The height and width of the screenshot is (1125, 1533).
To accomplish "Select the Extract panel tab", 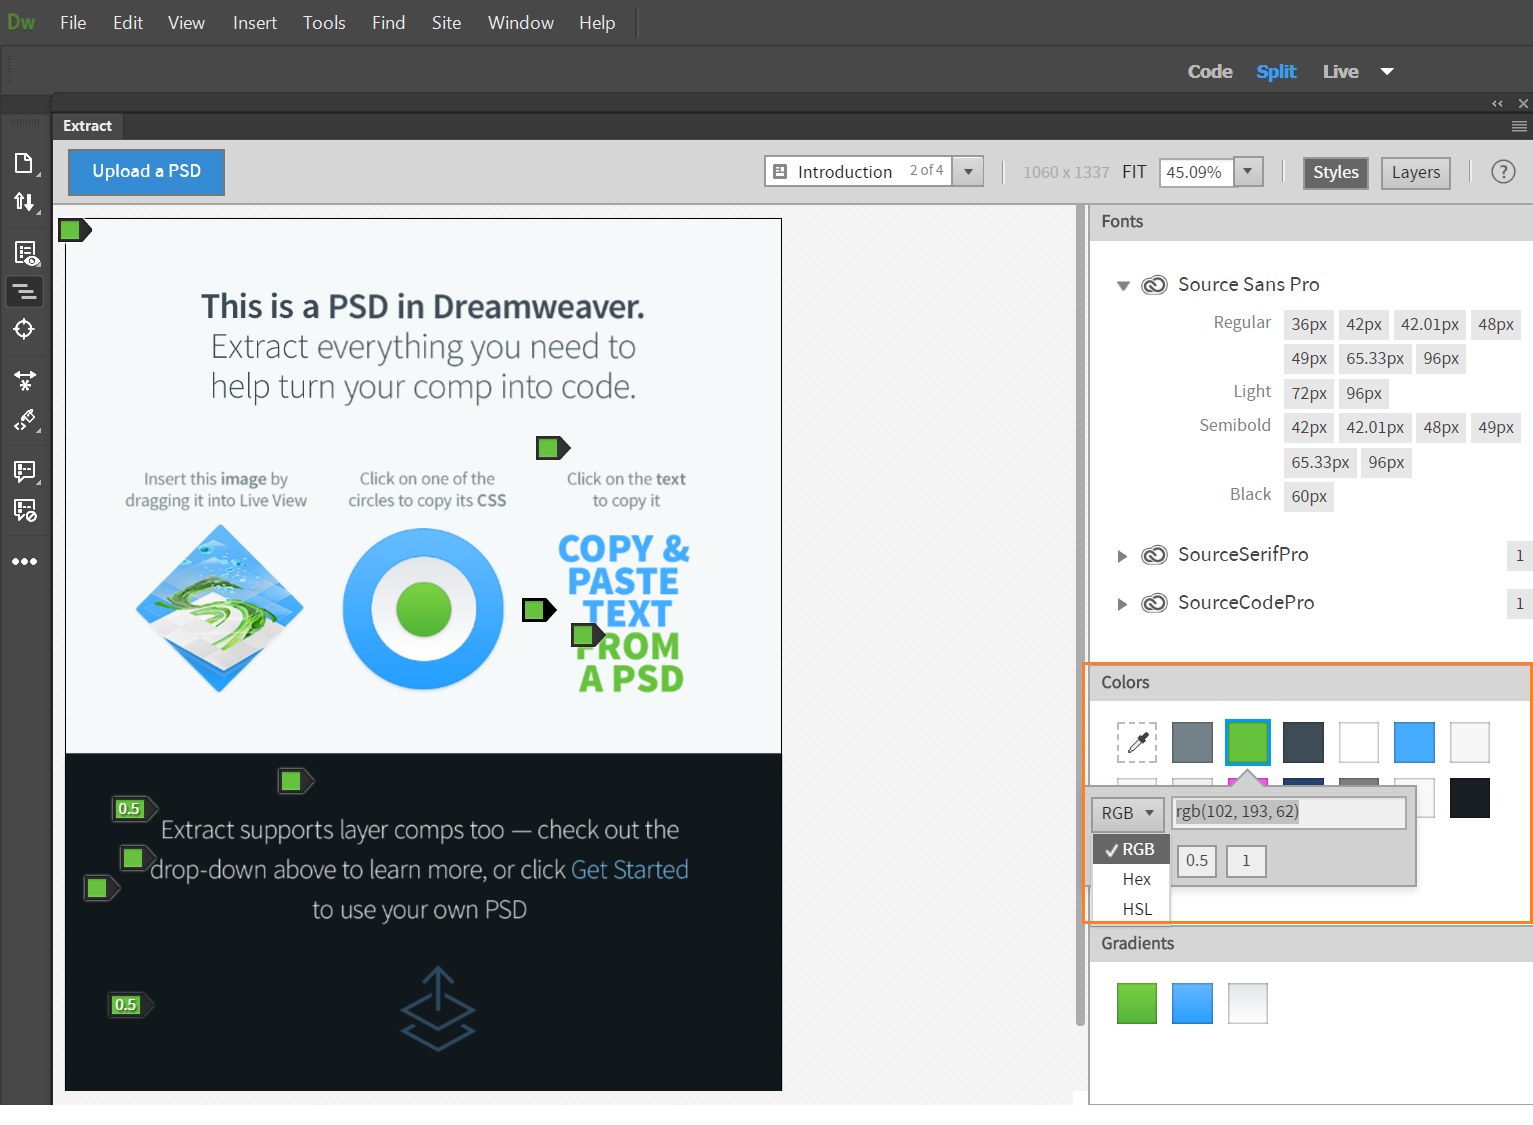I will (x=88, y=126).
